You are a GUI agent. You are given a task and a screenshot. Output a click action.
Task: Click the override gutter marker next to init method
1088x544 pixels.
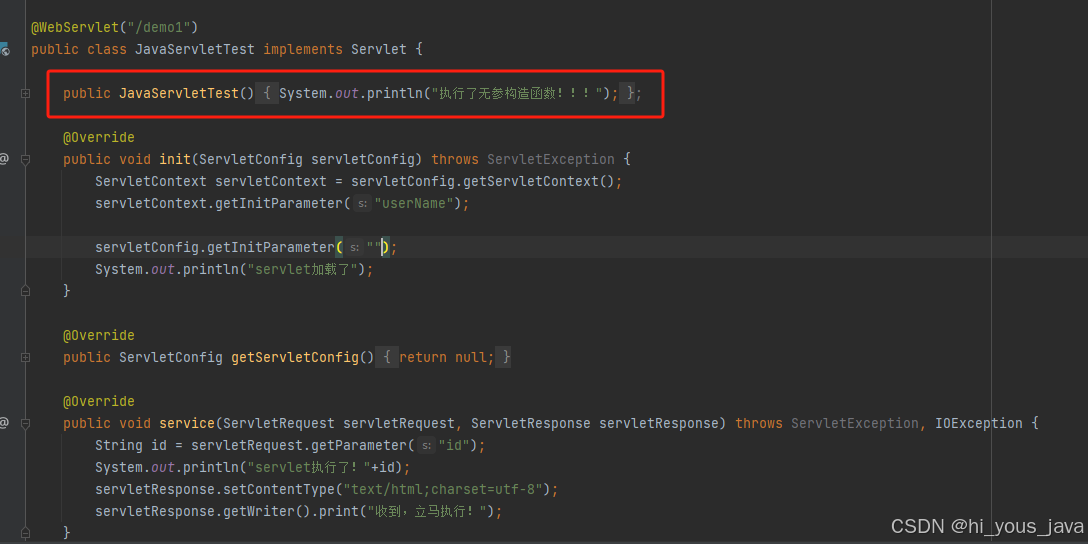[3, 159]
